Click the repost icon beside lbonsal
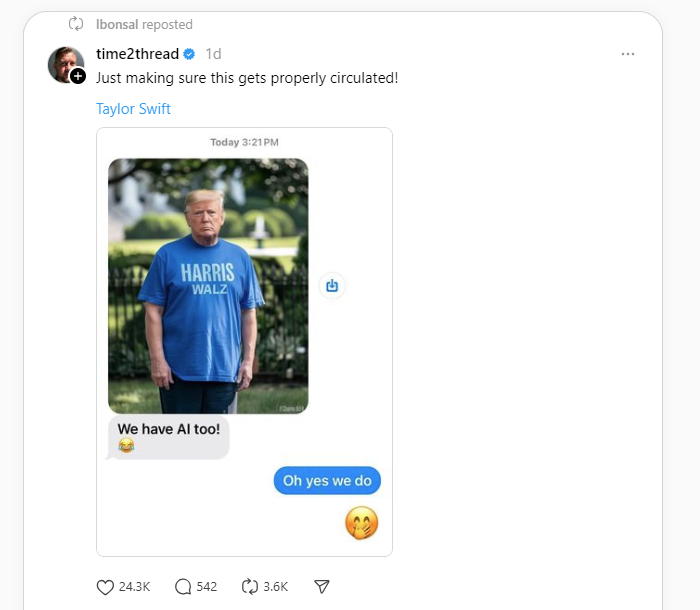 (76, 24)
